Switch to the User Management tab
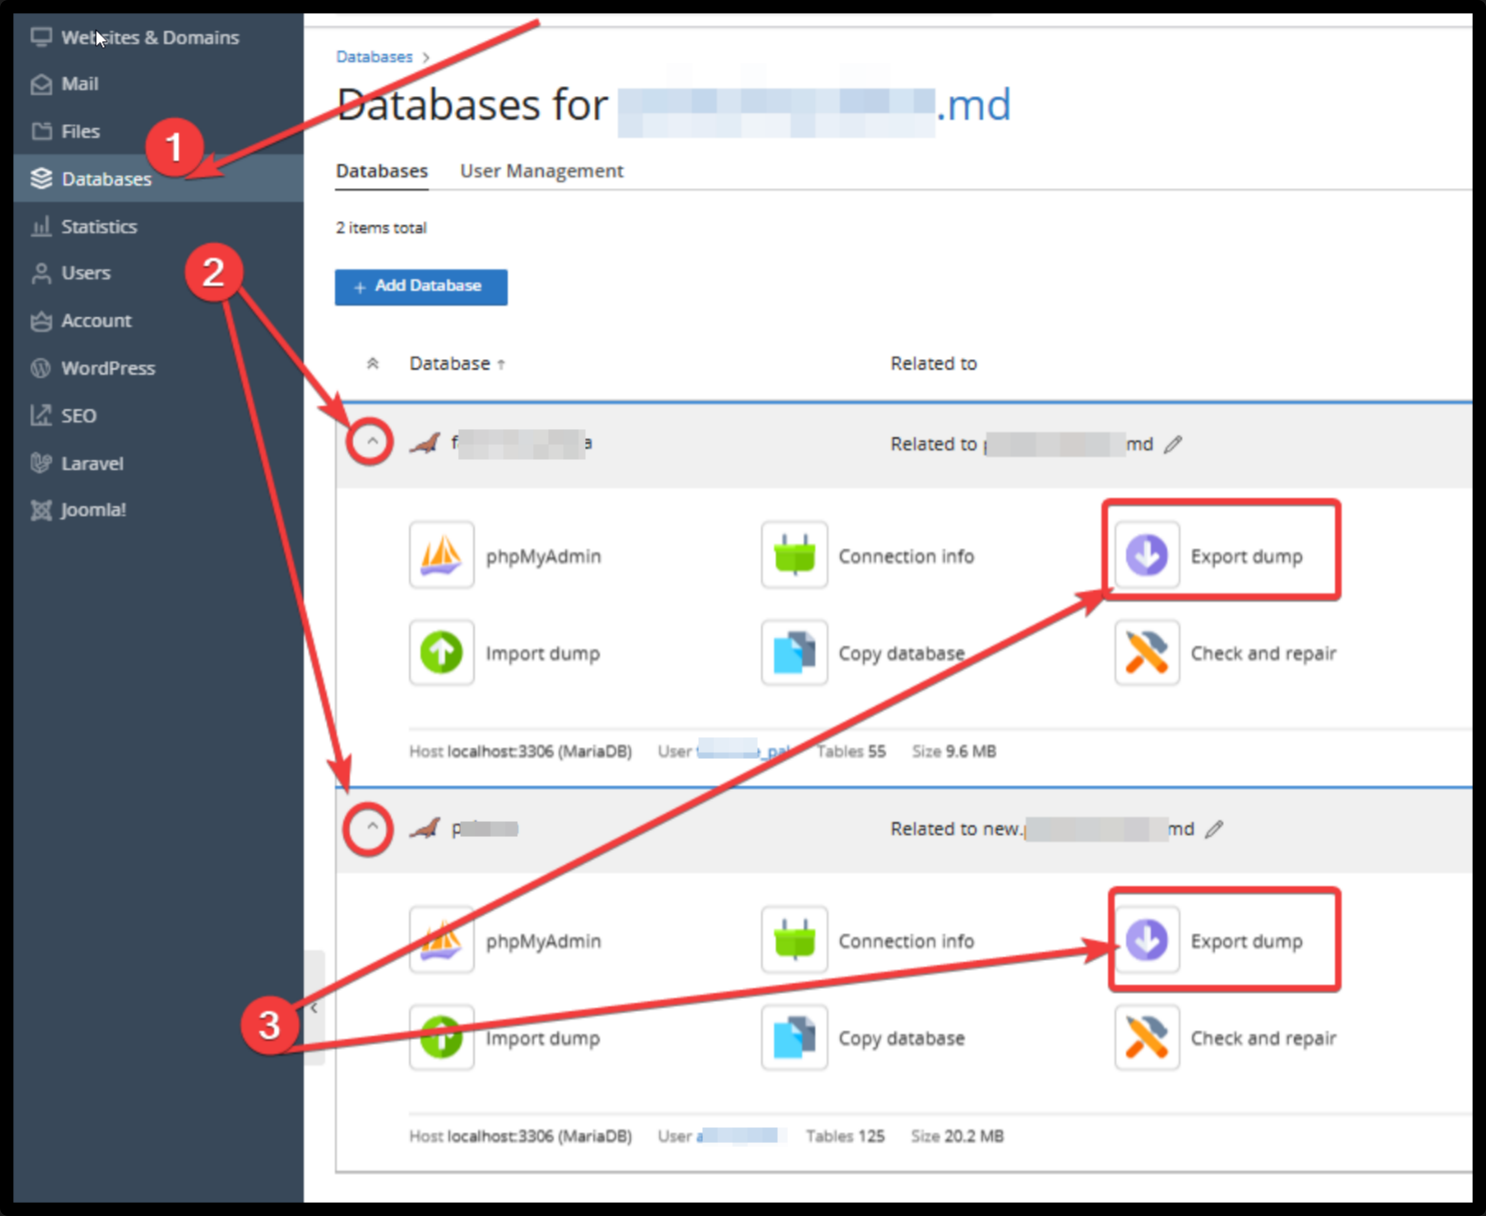The height and width of the screenshot is (1216, 1486). pos(541,171)
